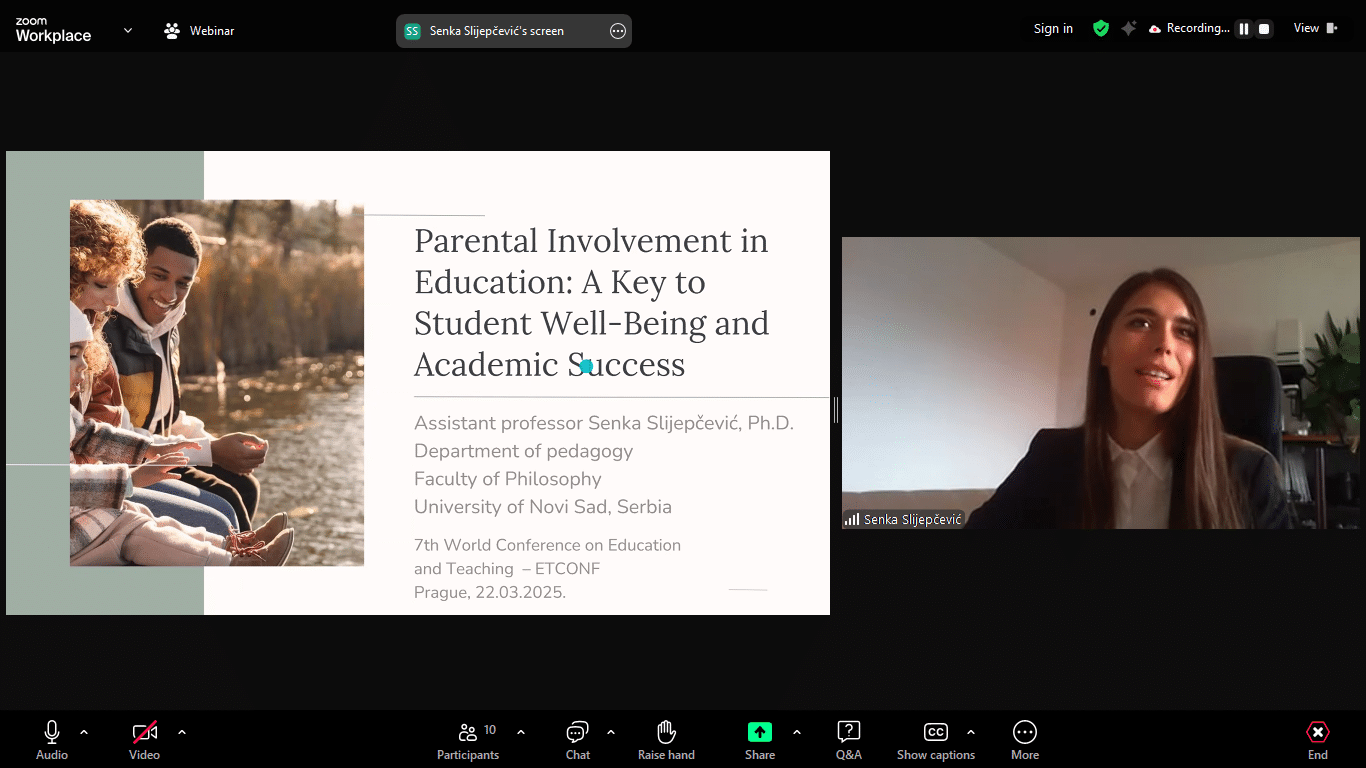1366x768 pixels.
Task: Open the Q&A window
Action: [x=848, y=740]
